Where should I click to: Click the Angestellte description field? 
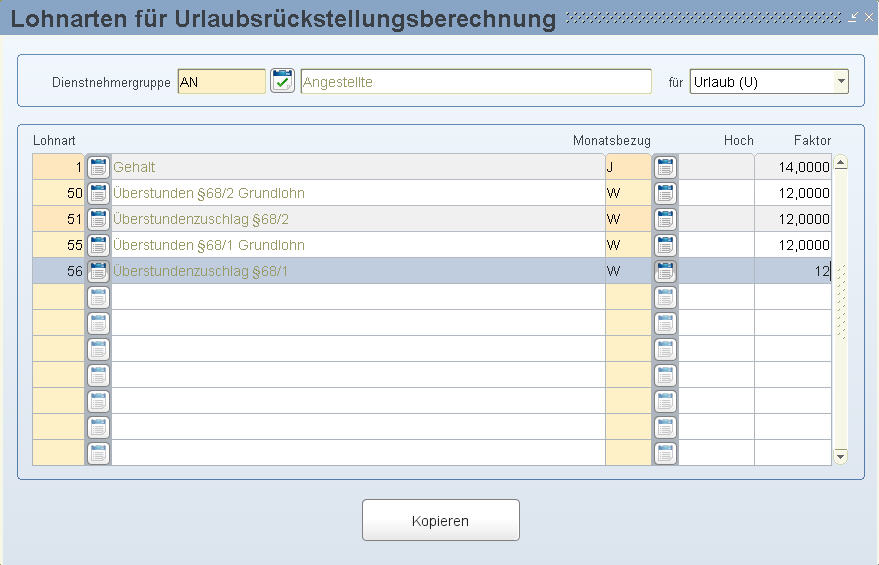(x=475, y=82)
